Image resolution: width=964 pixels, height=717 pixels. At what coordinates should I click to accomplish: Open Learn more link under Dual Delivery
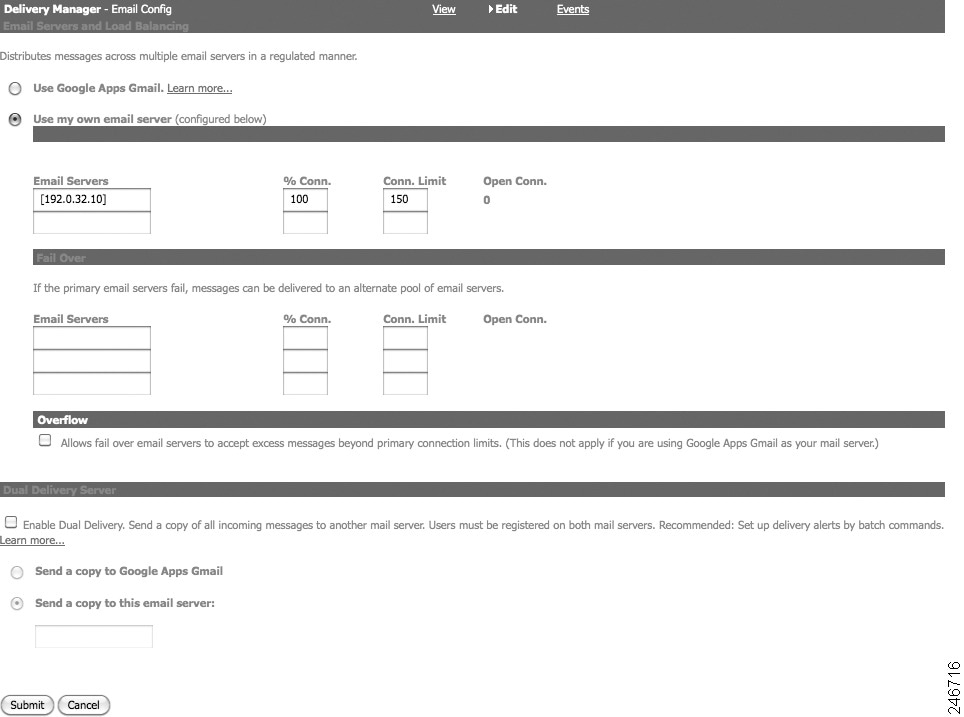[x=32, y=541]
